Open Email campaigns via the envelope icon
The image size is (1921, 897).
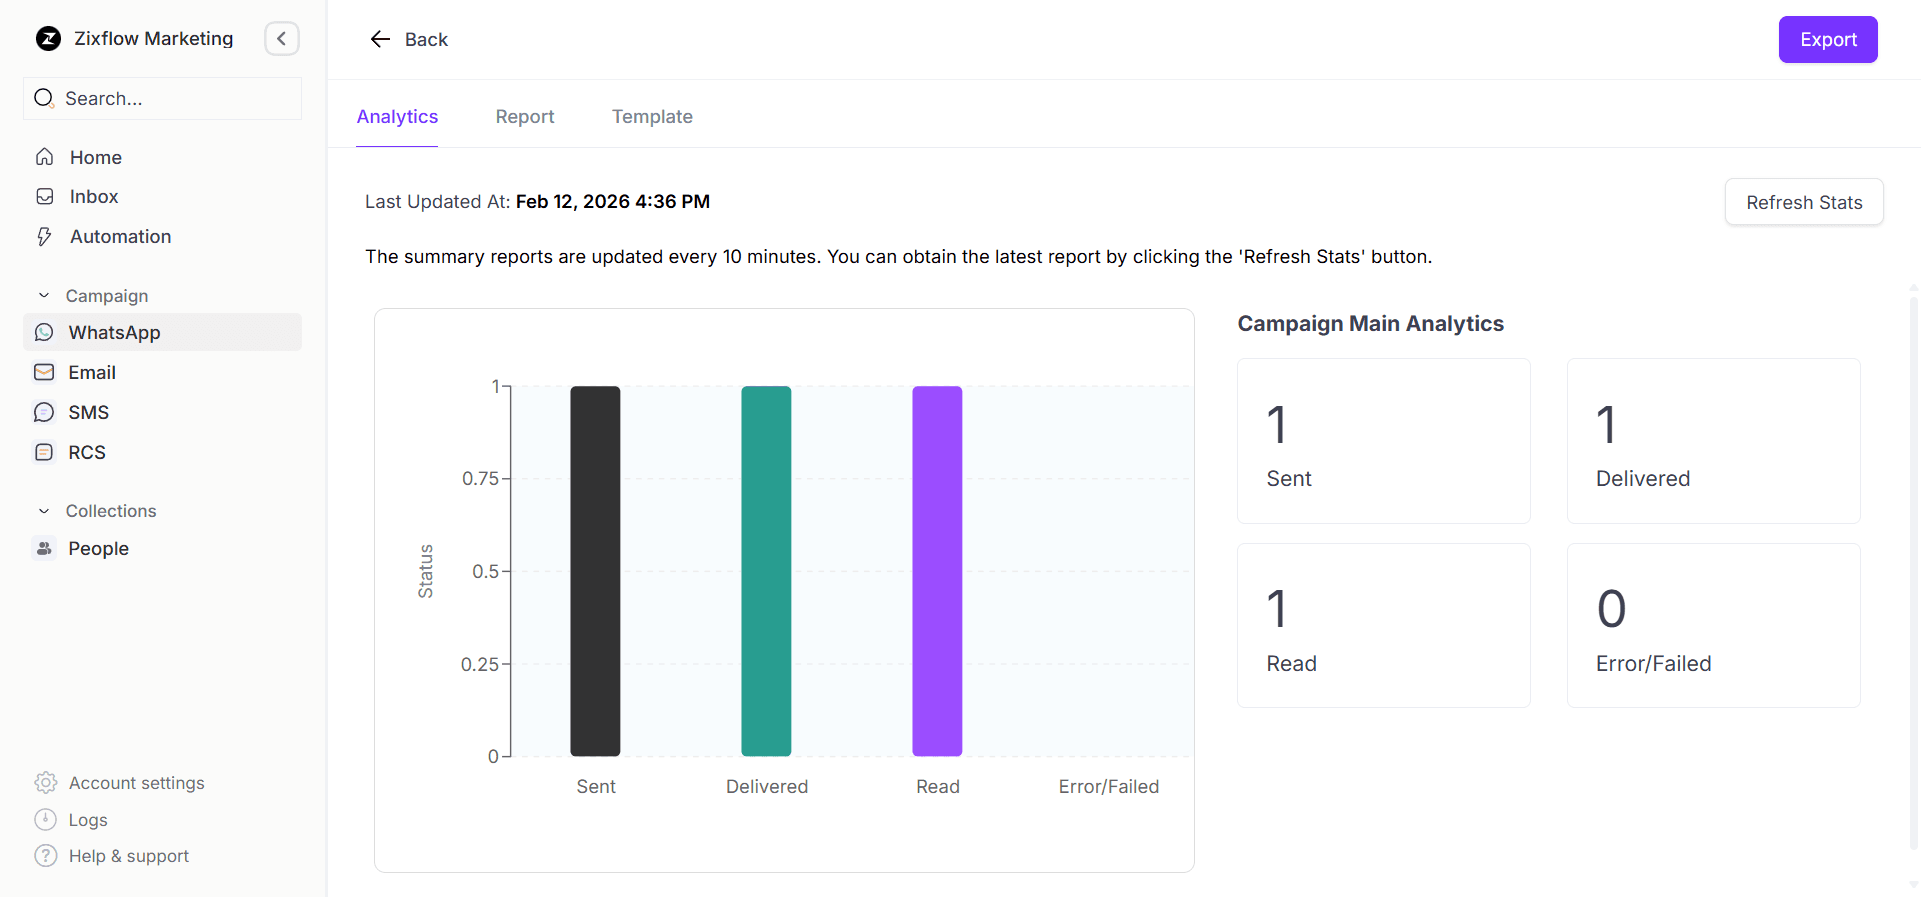point(44,372)
